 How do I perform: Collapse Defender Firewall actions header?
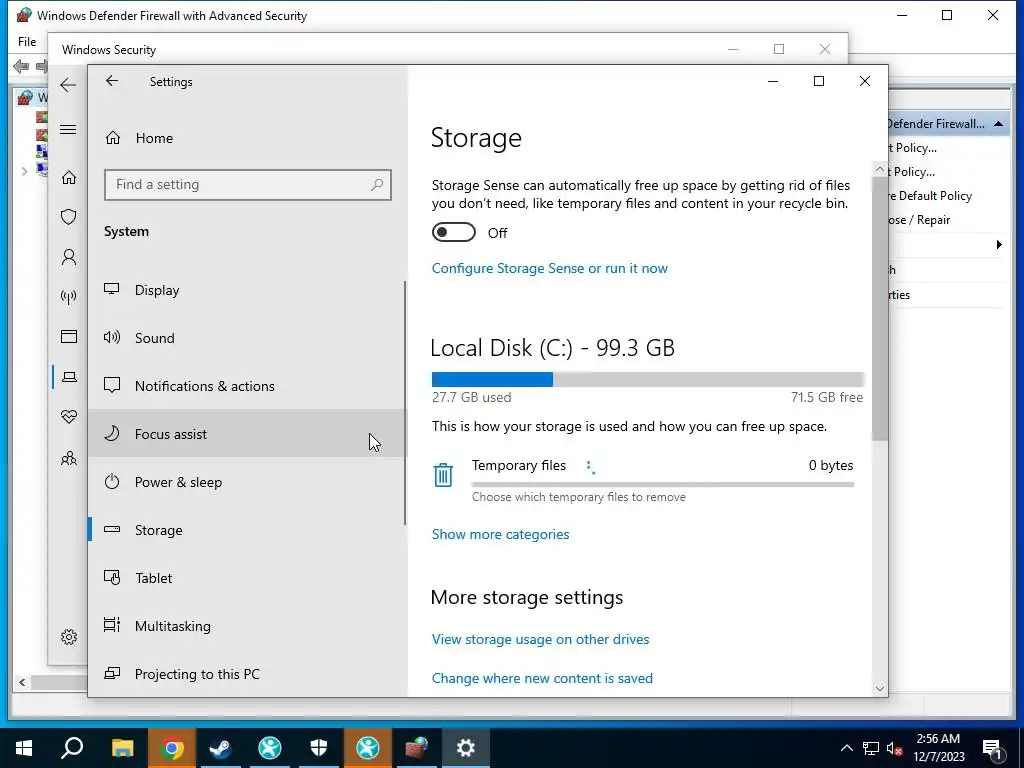tap(999, 123)
